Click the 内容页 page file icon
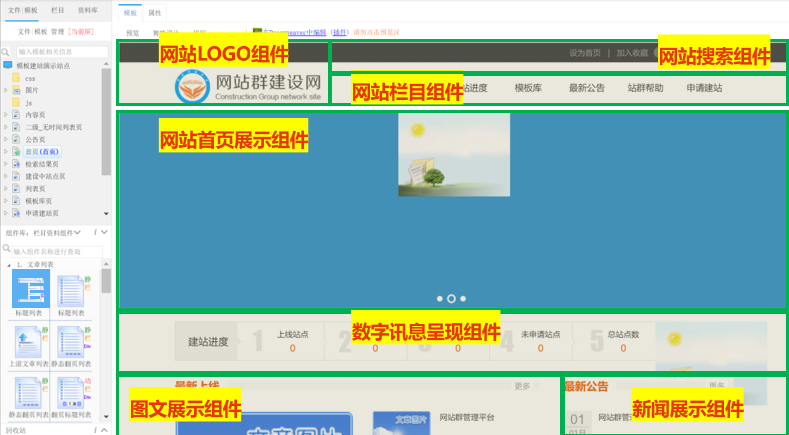The height and width of the screenshot is (435, 789). 16,115
